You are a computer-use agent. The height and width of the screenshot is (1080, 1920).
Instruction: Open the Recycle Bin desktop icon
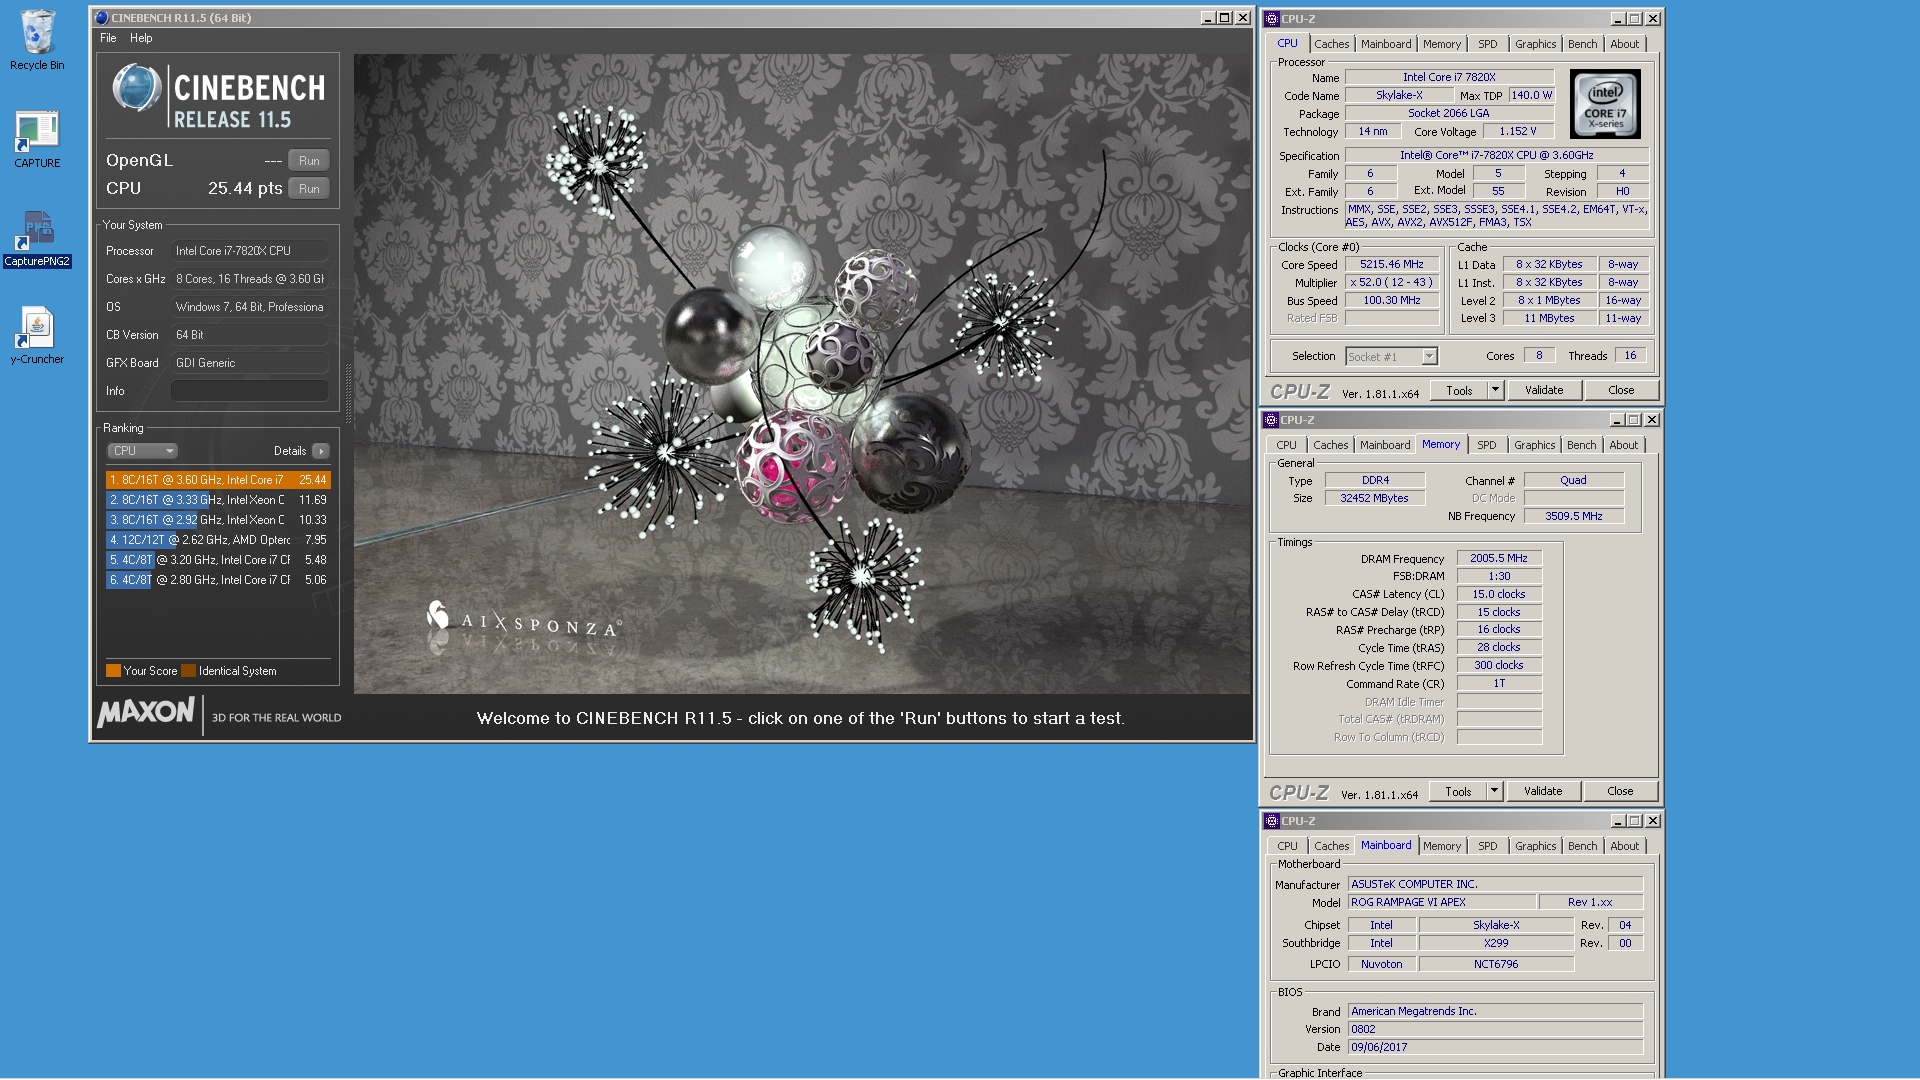tap(37, 40)
